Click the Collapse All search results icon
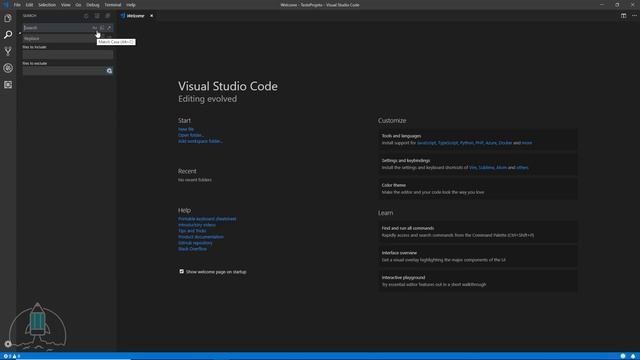The width and height of the screenshot is (640, 360). pyautogui.click(x=107, y=16)
